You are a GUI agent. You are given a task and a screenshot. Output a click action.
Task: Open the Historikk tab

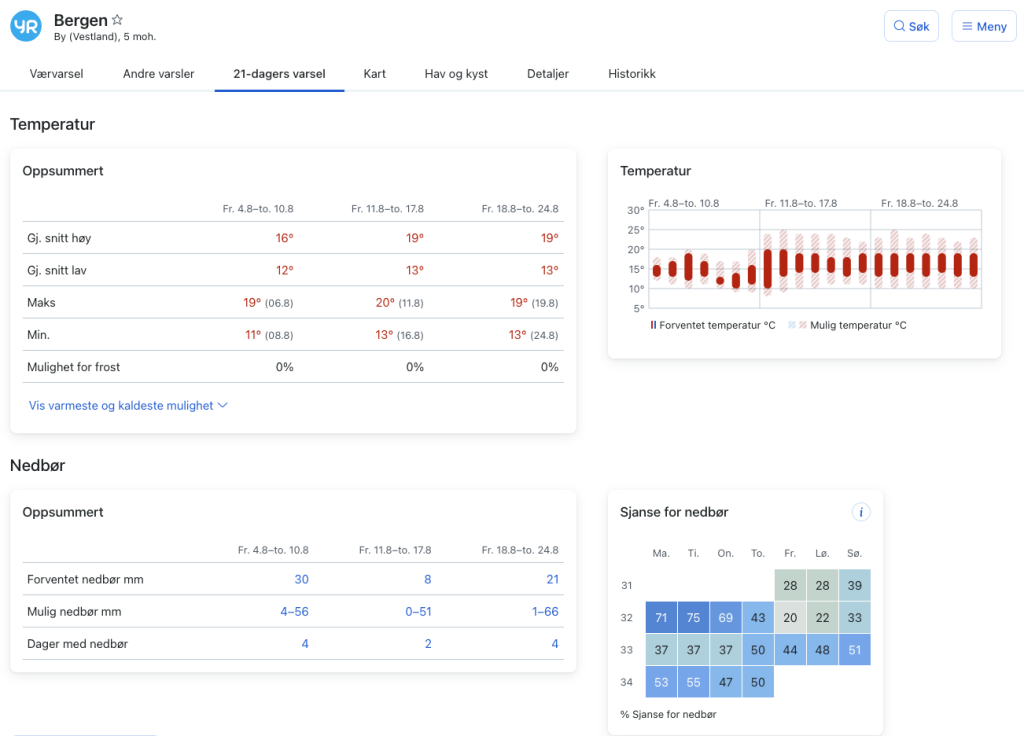point(632,74)
